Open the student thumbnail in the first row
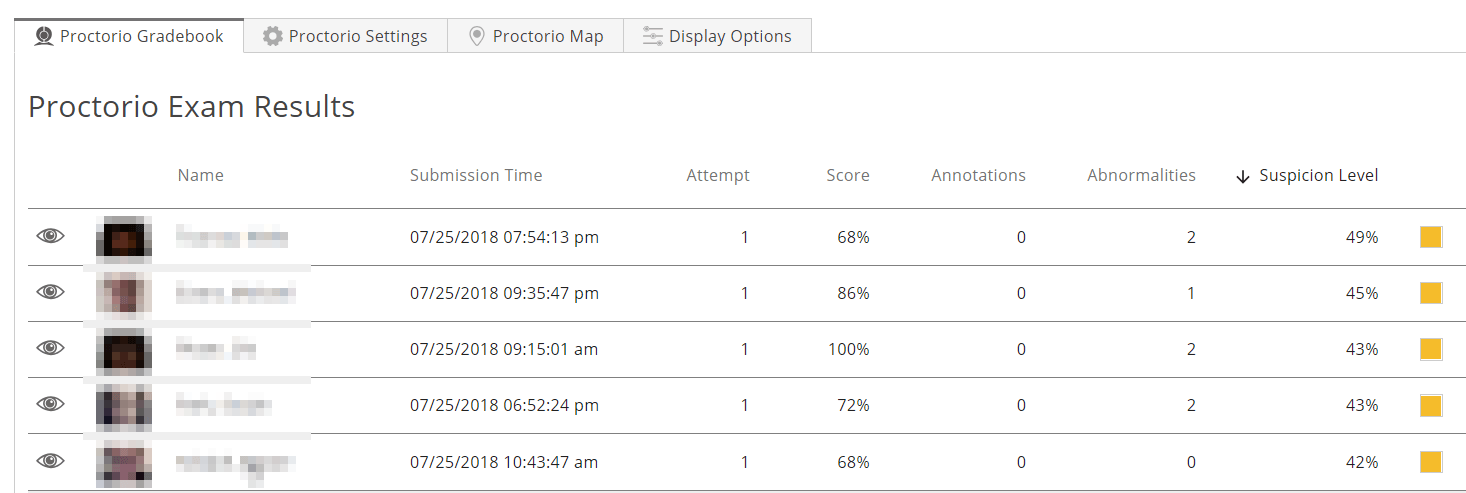Viewport: 1466px width, 493px height. (x=123, y=238)
